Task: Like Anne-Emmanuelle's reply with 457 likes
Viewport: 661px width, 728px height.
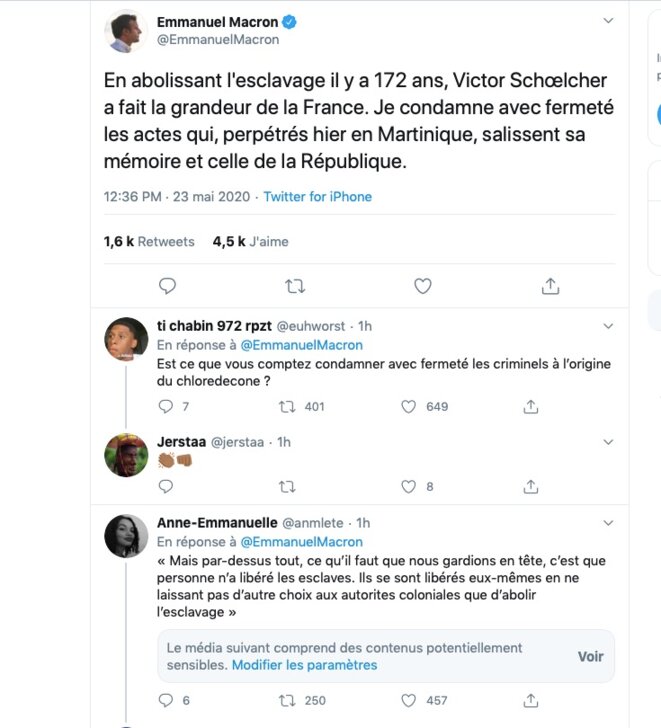Action: (408, 700)
